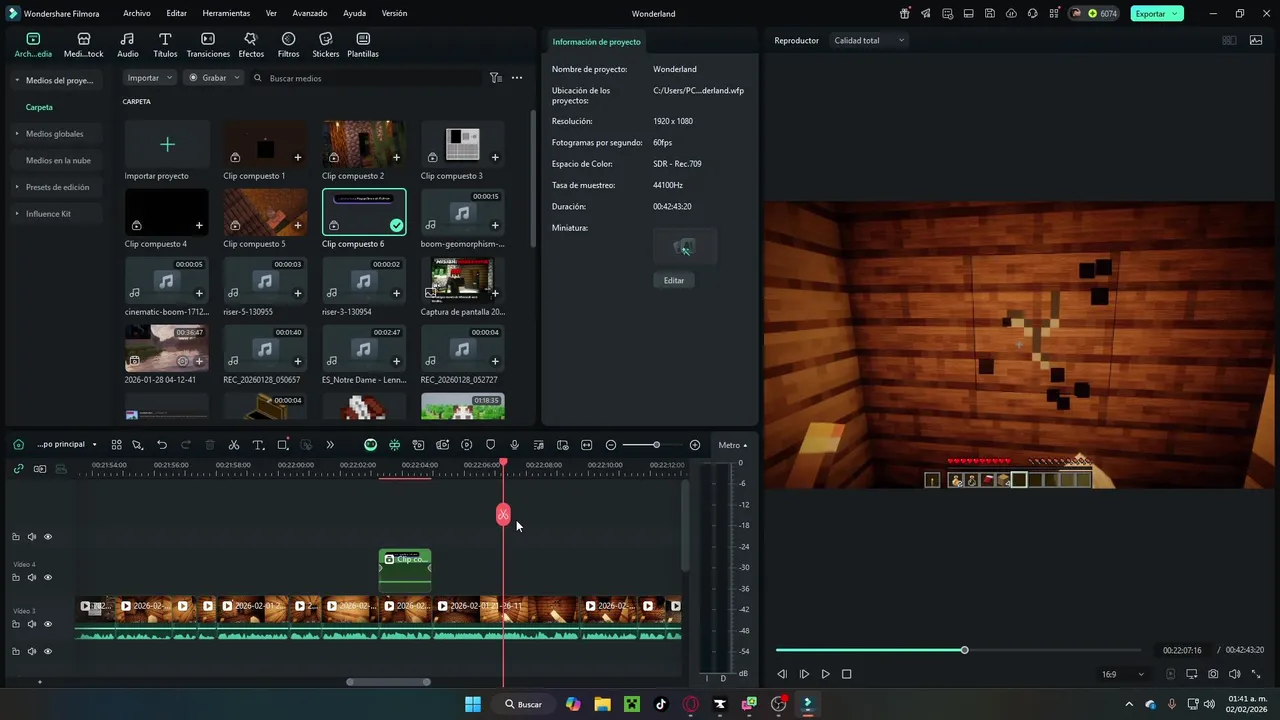The height and width of the screenshot is (720, 1280).
Task: Open the Editar menu
Action: 176,14
